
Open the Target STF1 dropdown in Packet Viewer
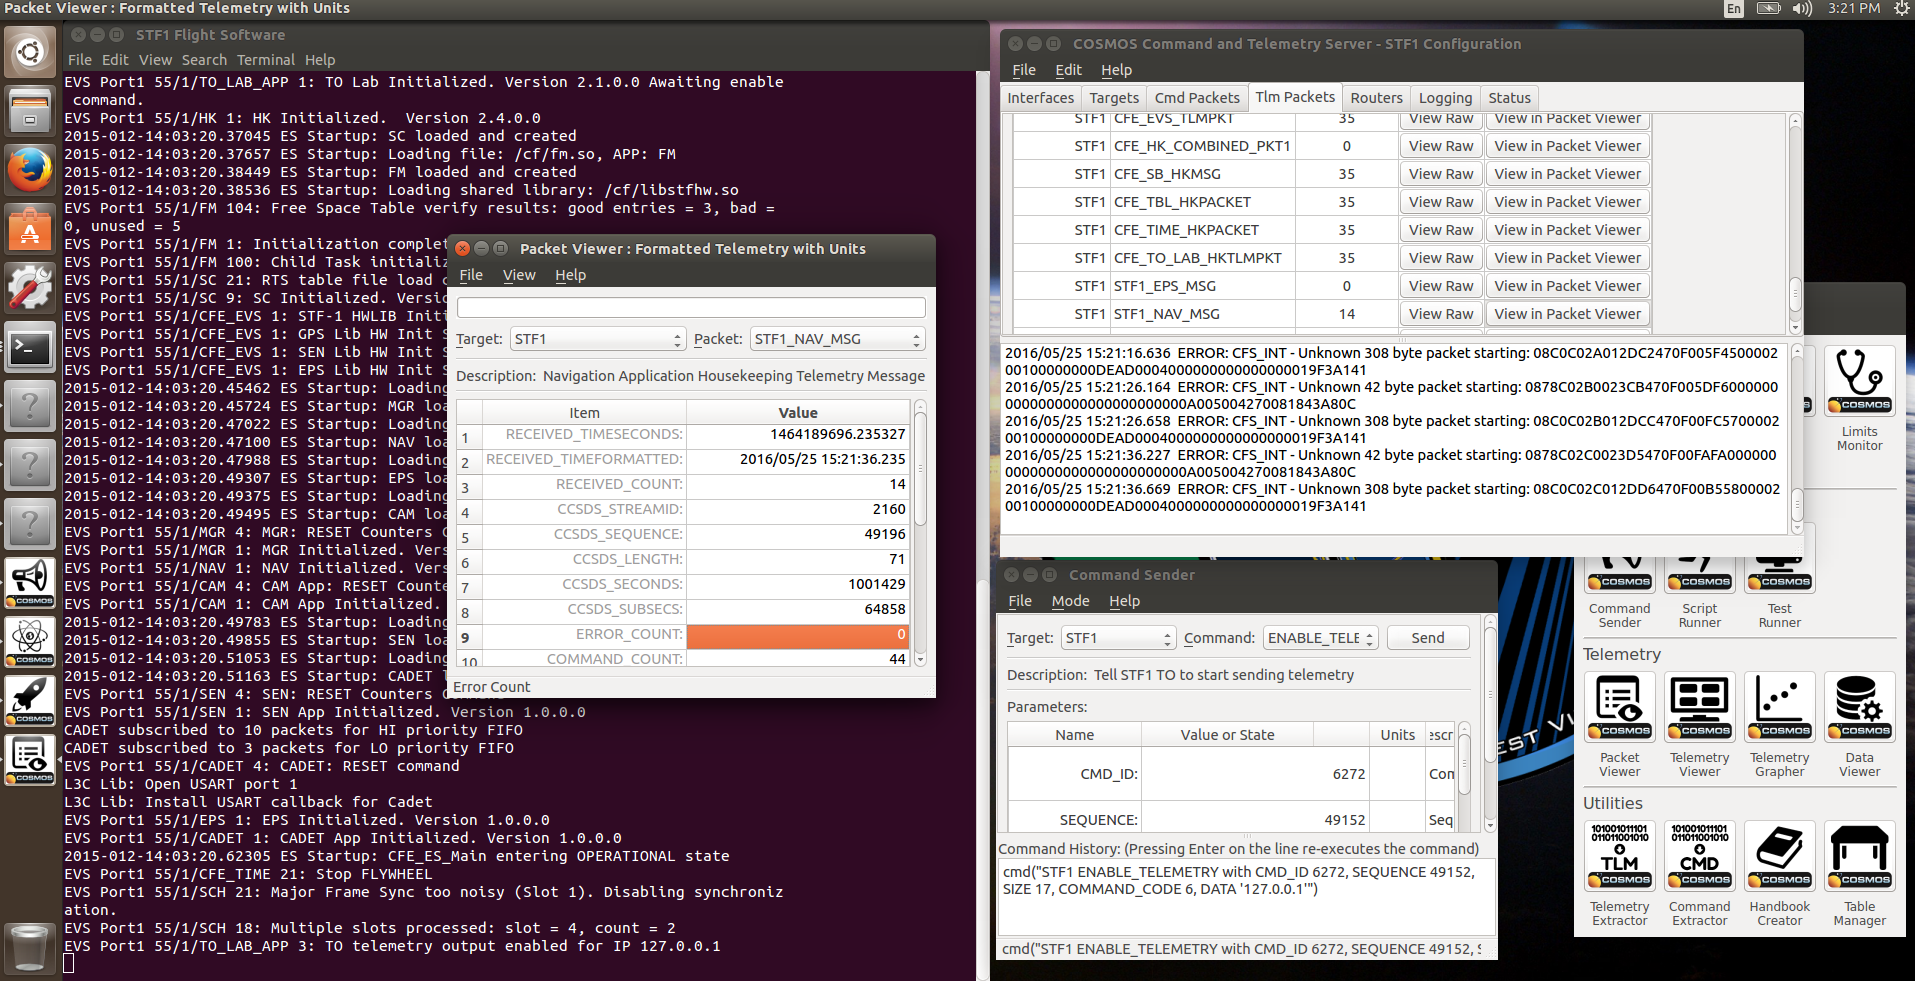[x=598, y=339]
